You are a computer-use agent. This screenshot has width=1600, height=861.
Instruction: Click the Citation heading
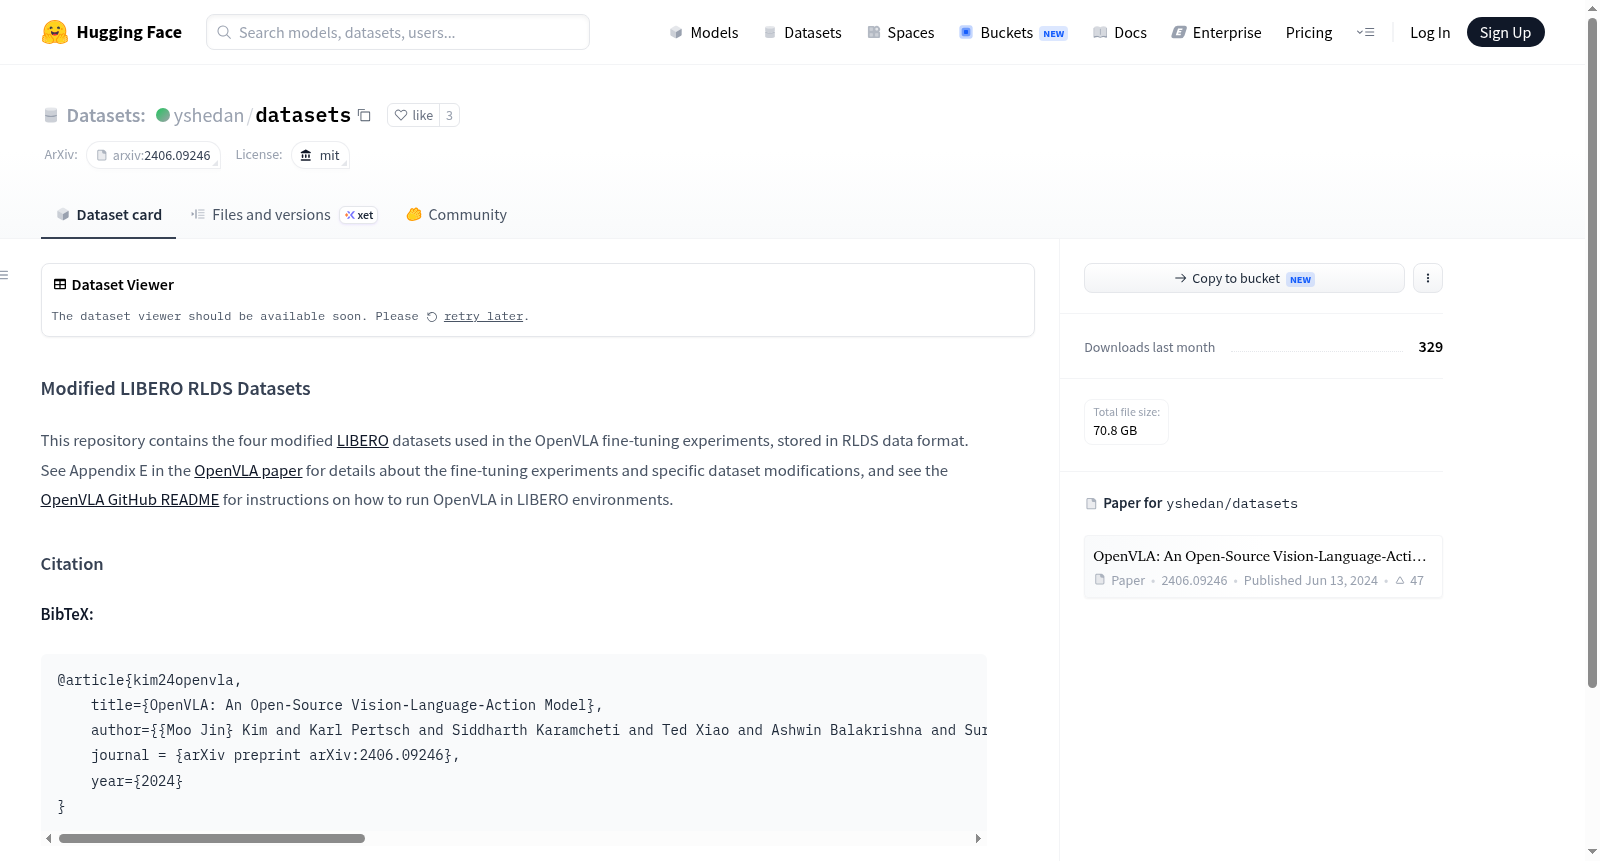(x=72, y=564)
